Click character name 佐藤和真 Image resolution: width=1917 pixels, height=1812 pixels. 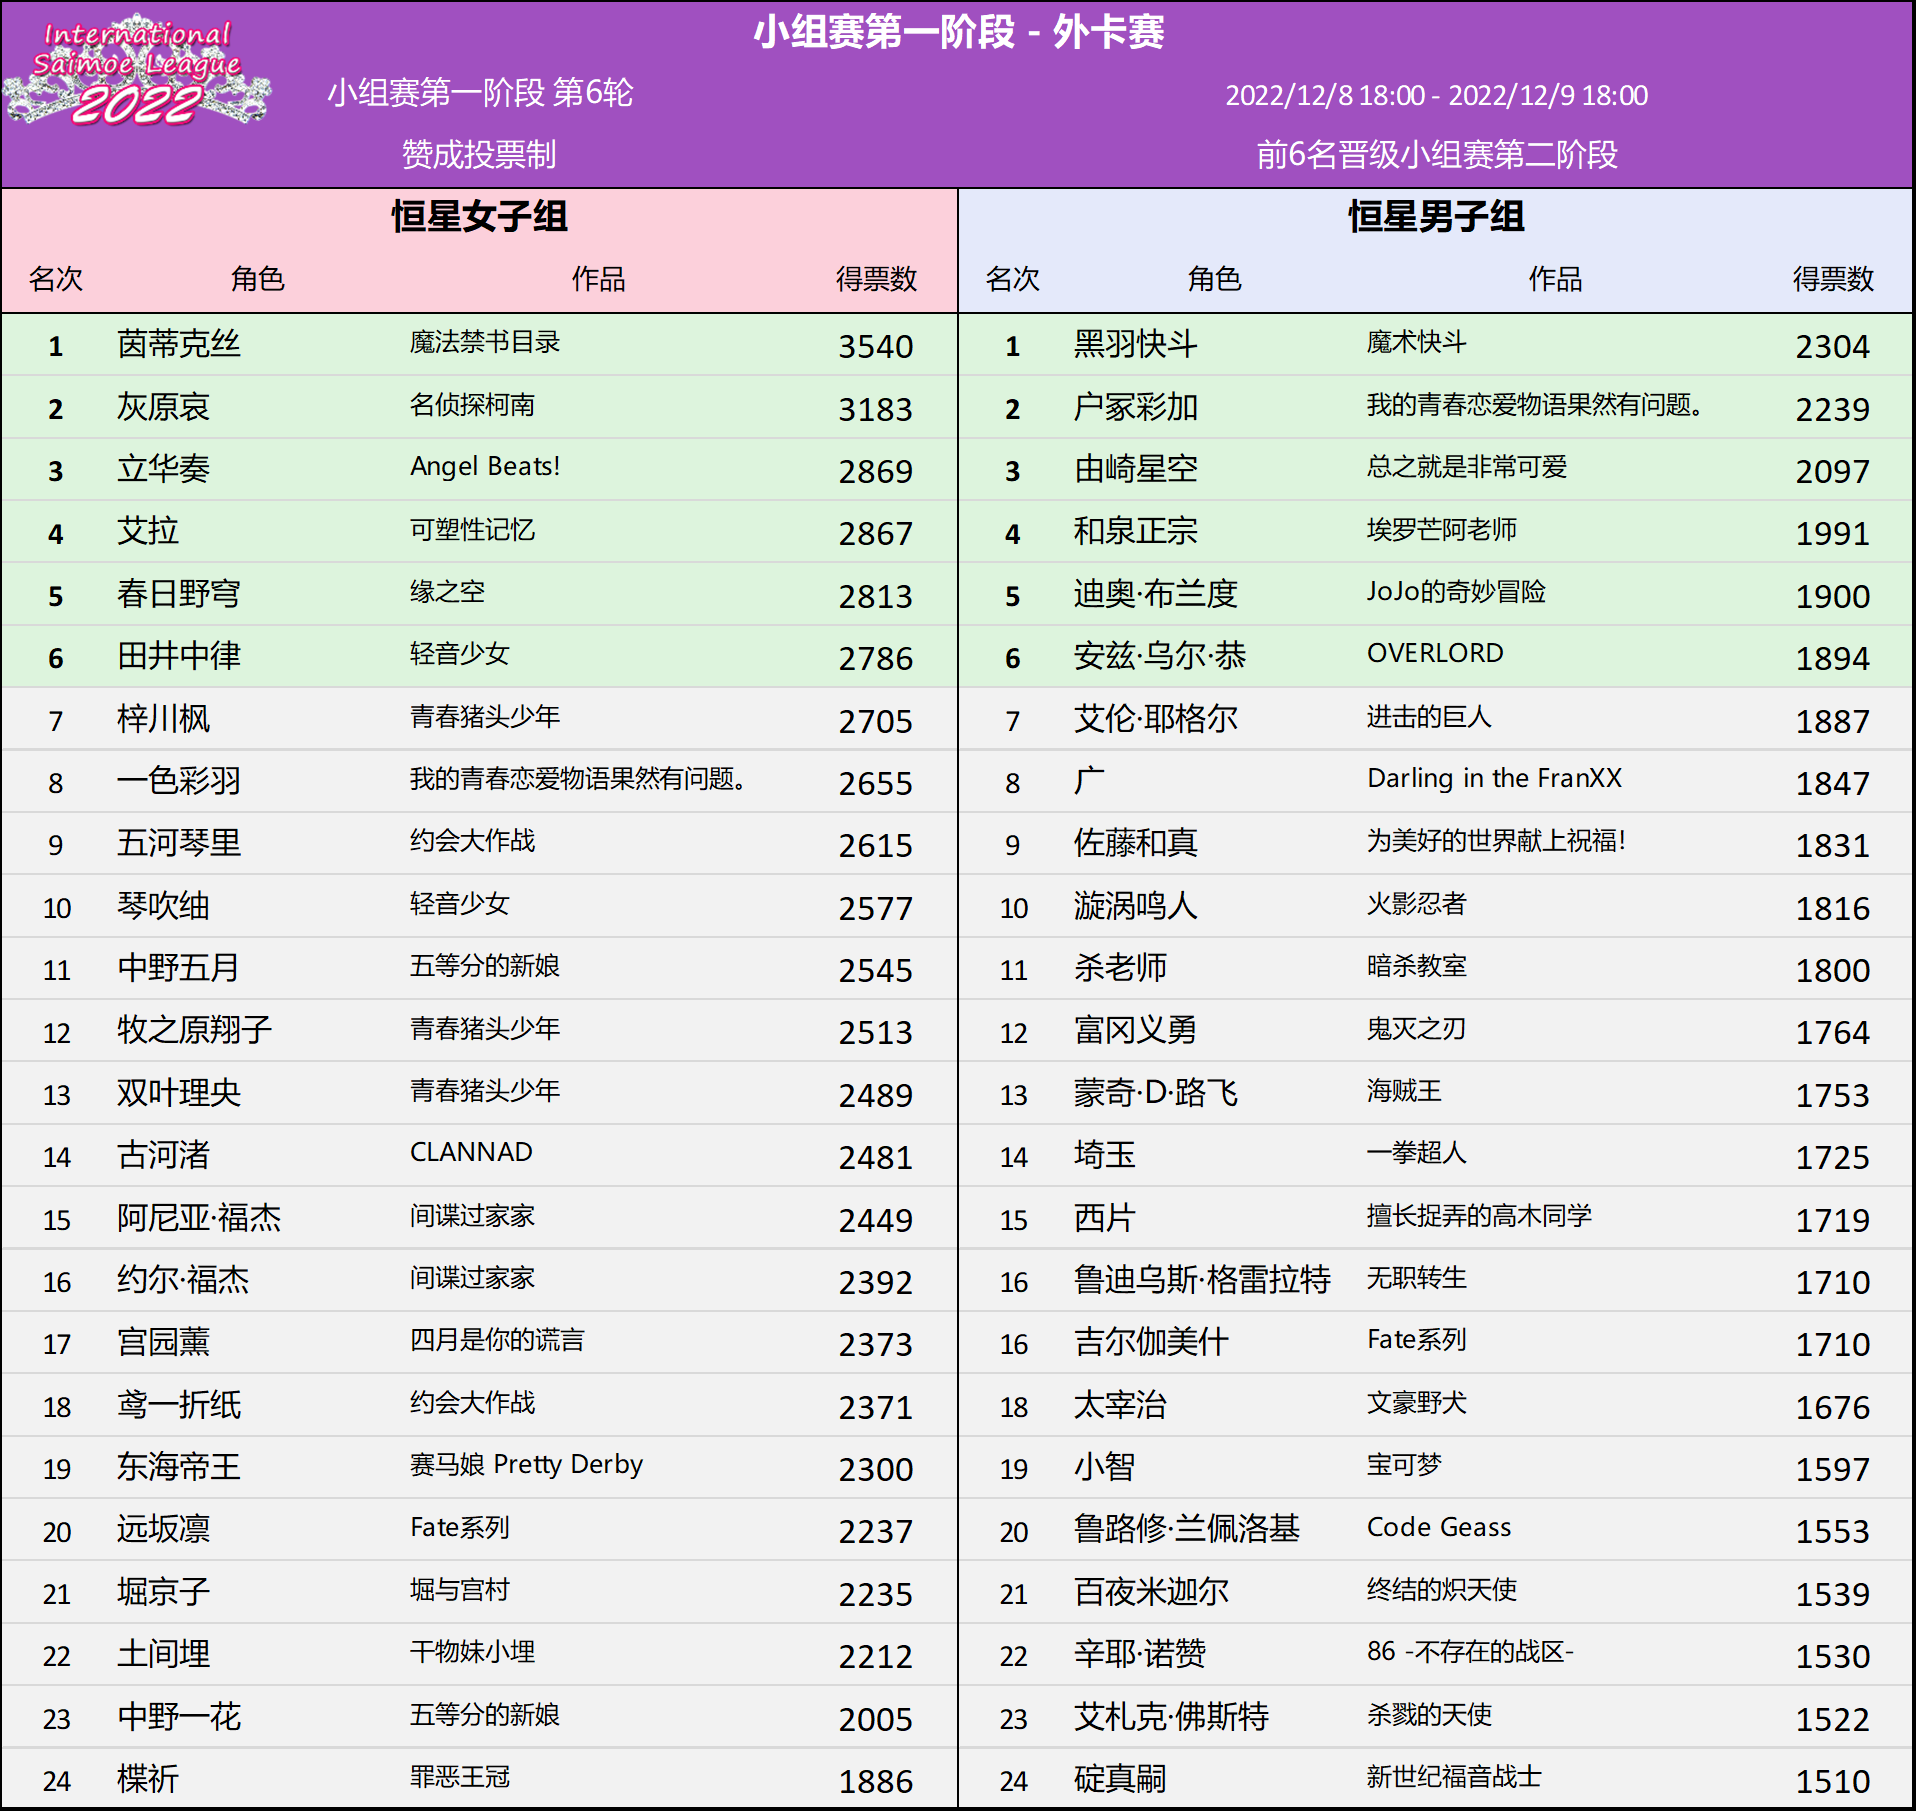[x=1136, y=844]
